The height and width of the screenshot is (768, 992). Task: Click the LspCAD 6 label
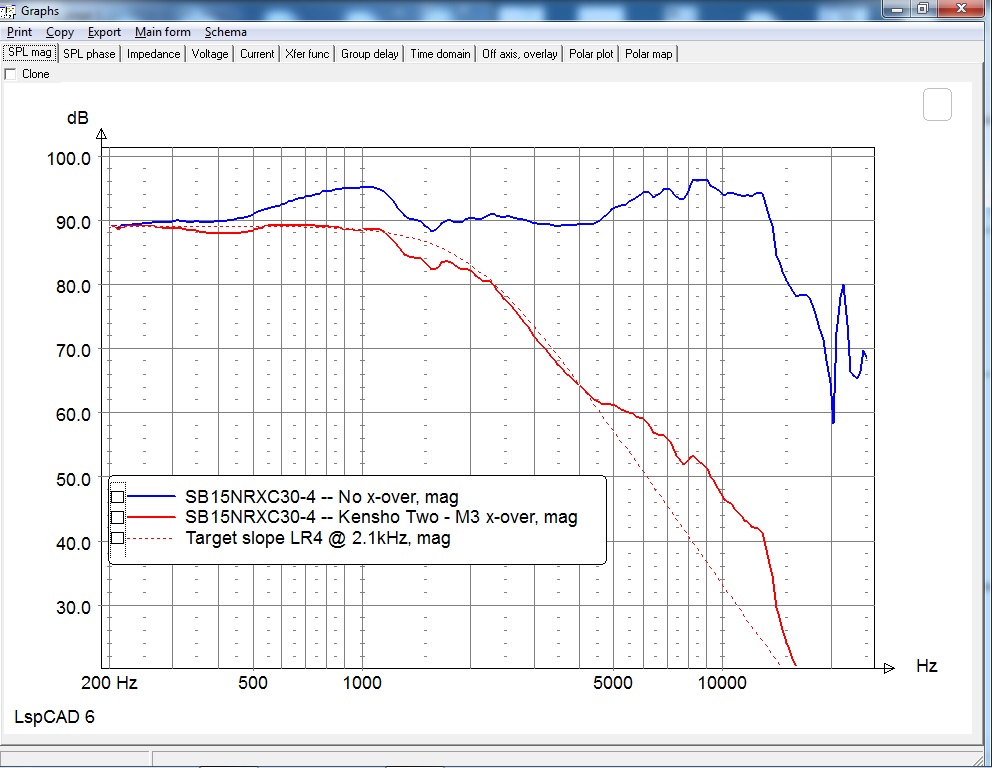pyautogui.click(x=54, y=717)
